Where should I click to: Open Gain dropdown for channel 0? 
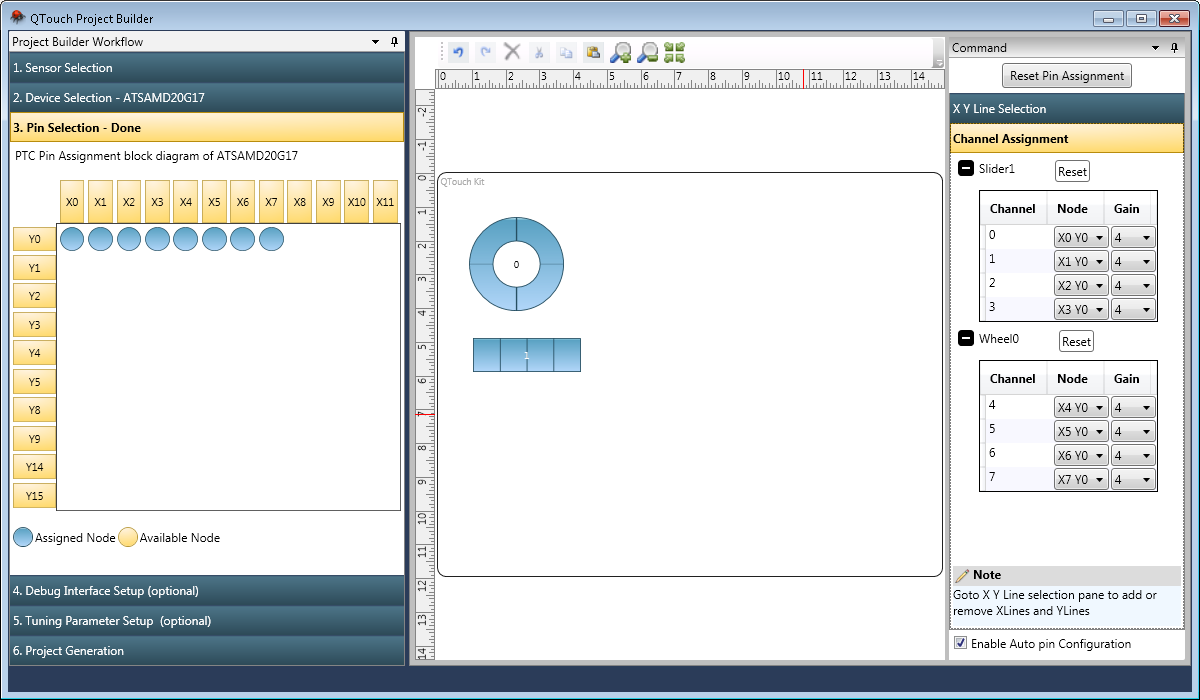click(x=1133, y=238)
